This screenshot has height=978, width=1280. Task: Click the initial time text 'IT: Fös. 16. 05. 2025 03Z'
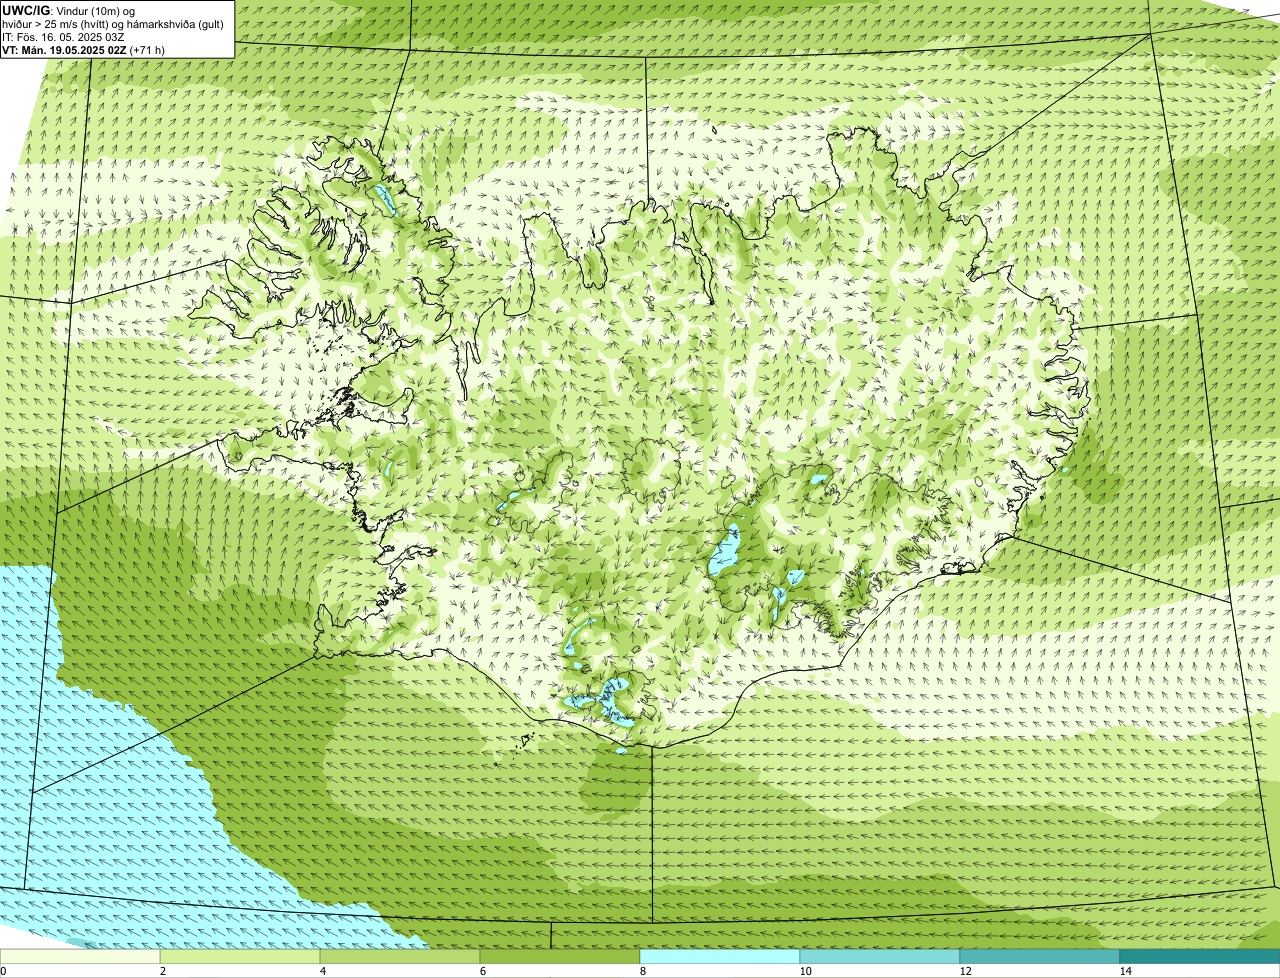(63, 37)
